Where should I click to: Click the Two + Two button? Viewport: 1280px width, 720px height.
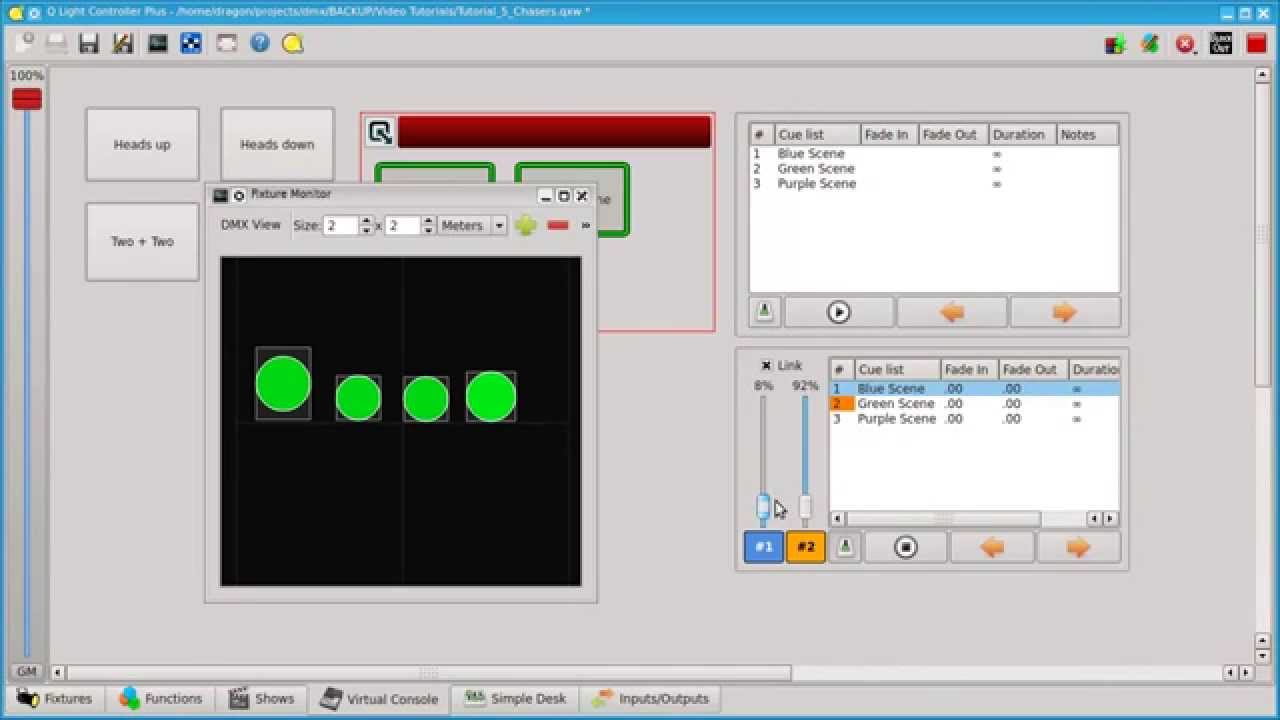tap(142, 241)
